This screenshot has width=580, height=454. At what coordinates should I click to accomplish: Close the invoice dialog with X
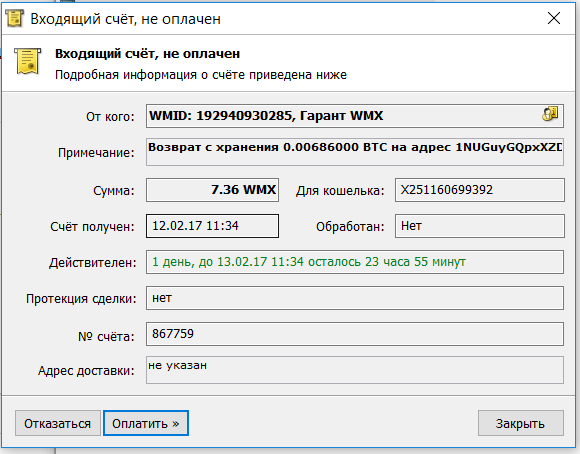click(554, 18)
